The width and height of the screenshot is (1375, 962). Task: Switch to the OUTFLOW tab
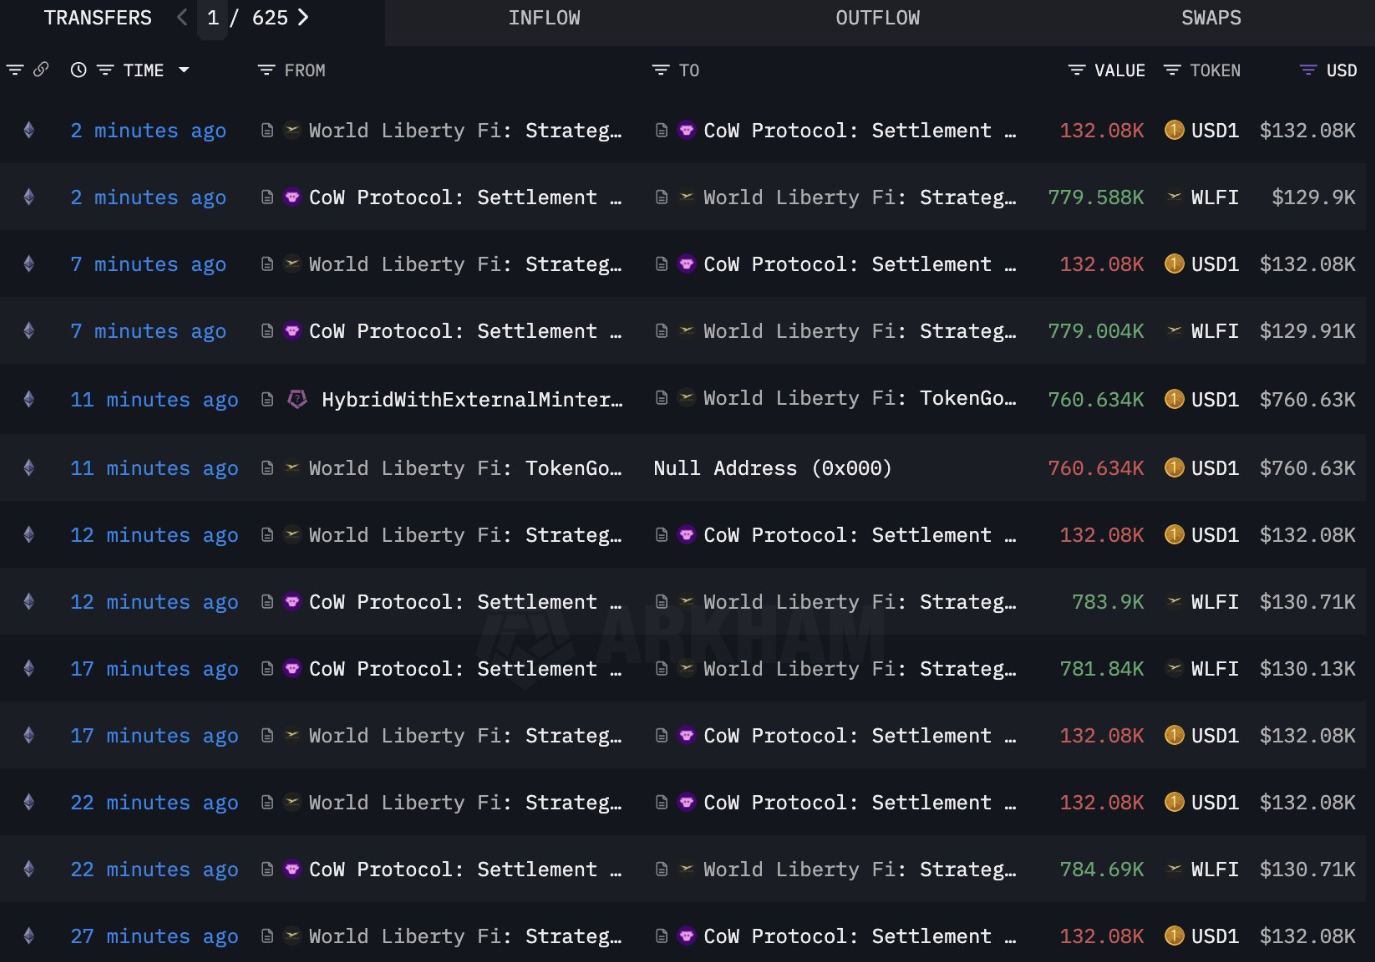[877, 18]
